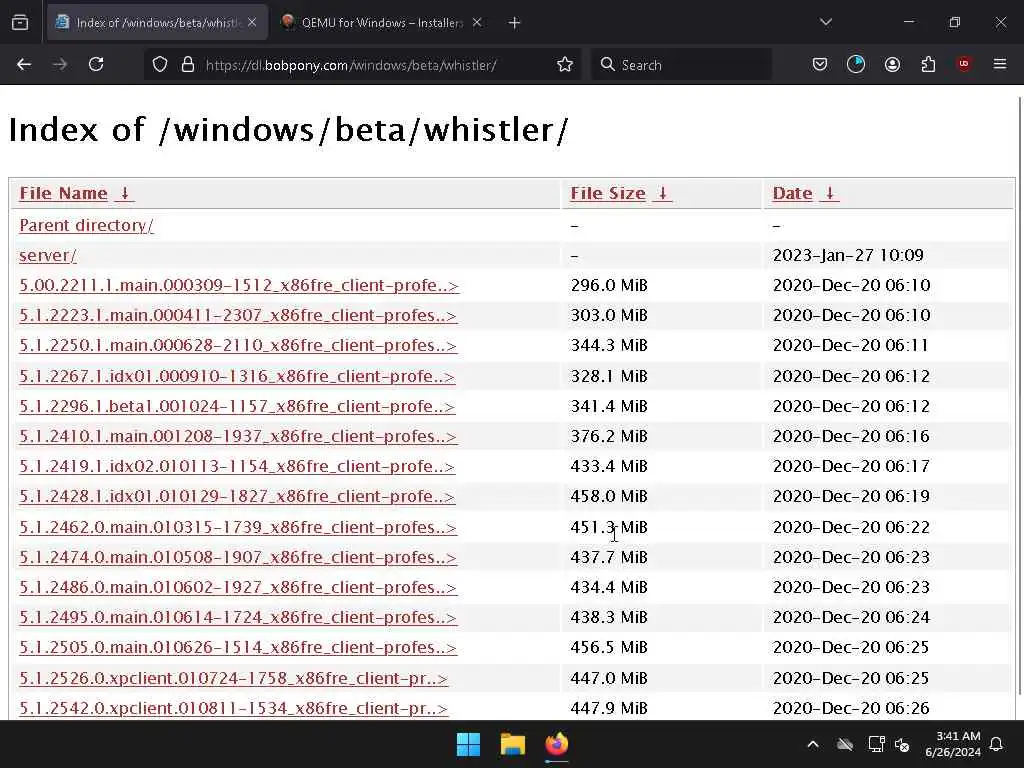Open the Pocket save icon
This screenshot has height=768, width=1024.
point(820,64)
